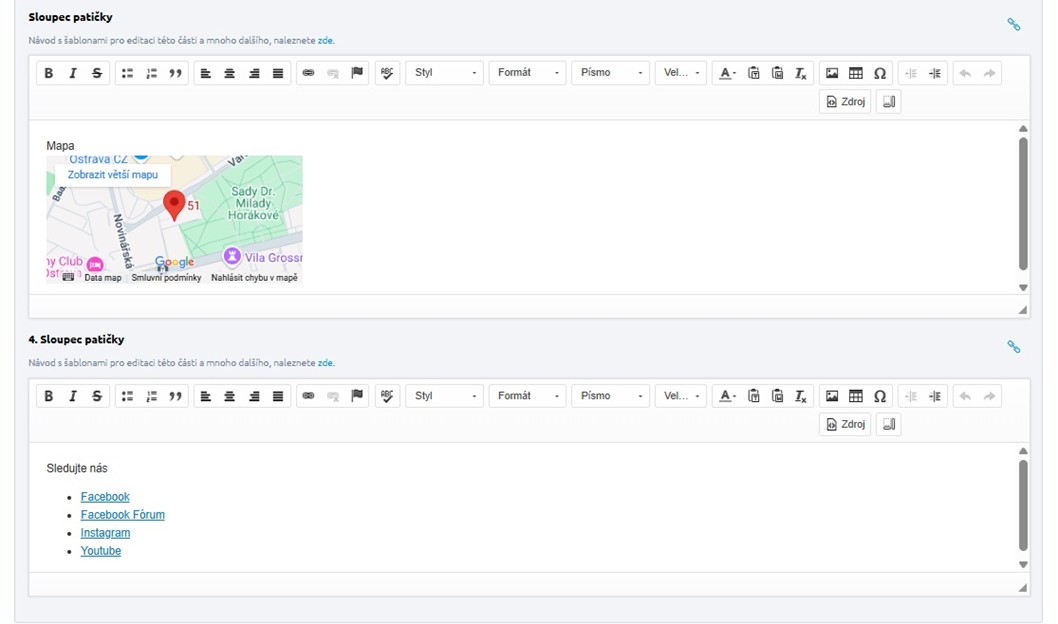This screenshot has width=1058, height=624.
Task: Toggle italic in the 4. Sloupec patičky editor
Action: tap(73, 396)
